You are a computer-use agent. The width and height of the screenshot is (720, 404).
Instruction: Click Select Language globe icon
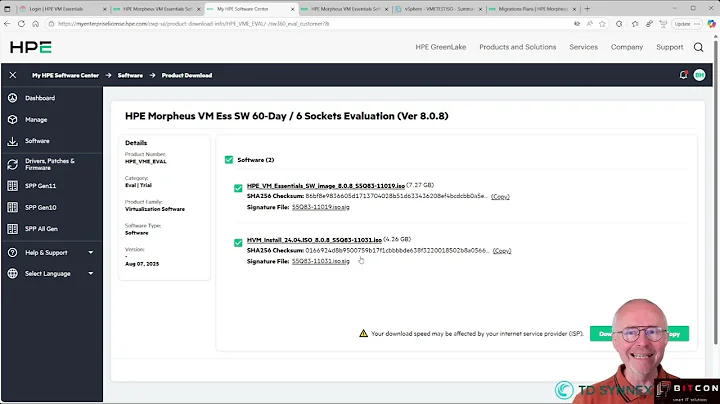12,274
